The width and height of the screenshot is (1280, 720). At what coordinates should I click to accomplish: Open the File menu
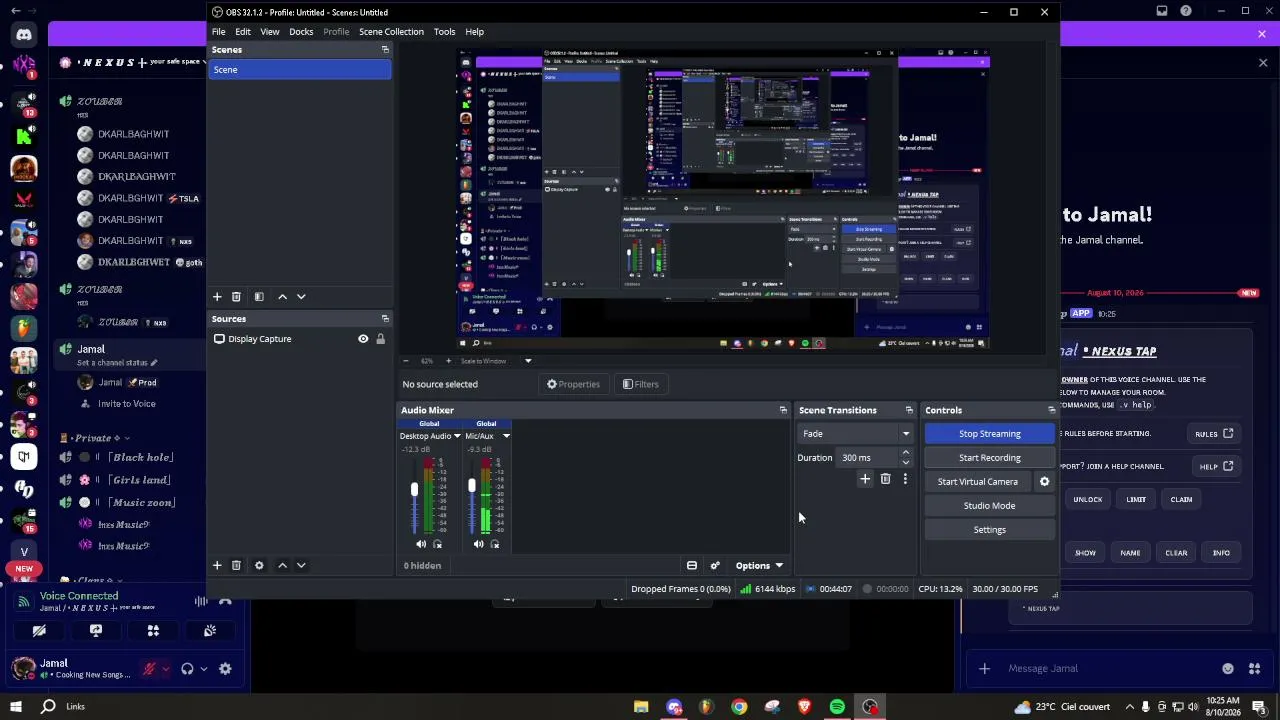click(218, 32)
